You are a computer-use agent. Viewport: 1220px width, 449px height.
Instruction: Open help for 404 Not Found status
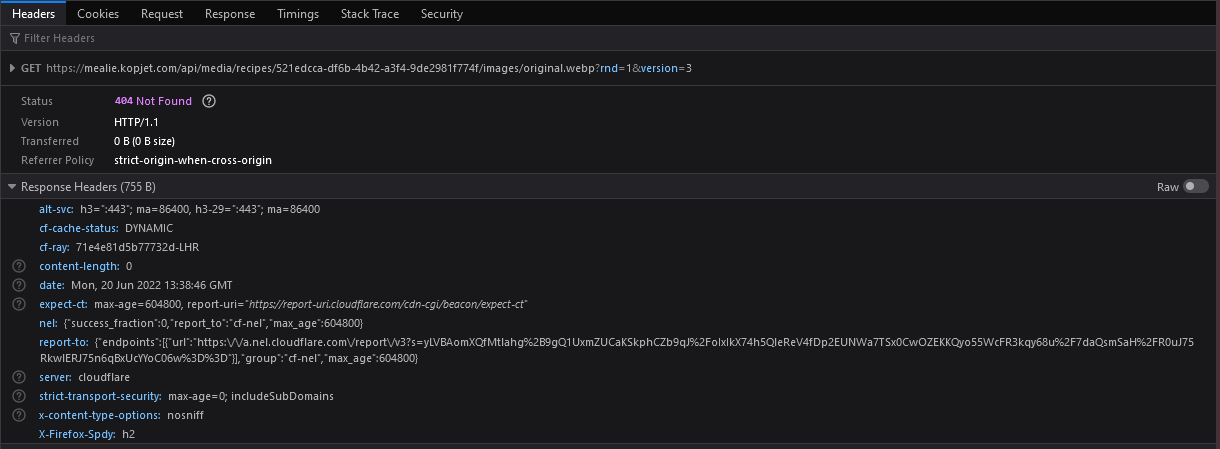pyautogui.click(x=209, y=101)
